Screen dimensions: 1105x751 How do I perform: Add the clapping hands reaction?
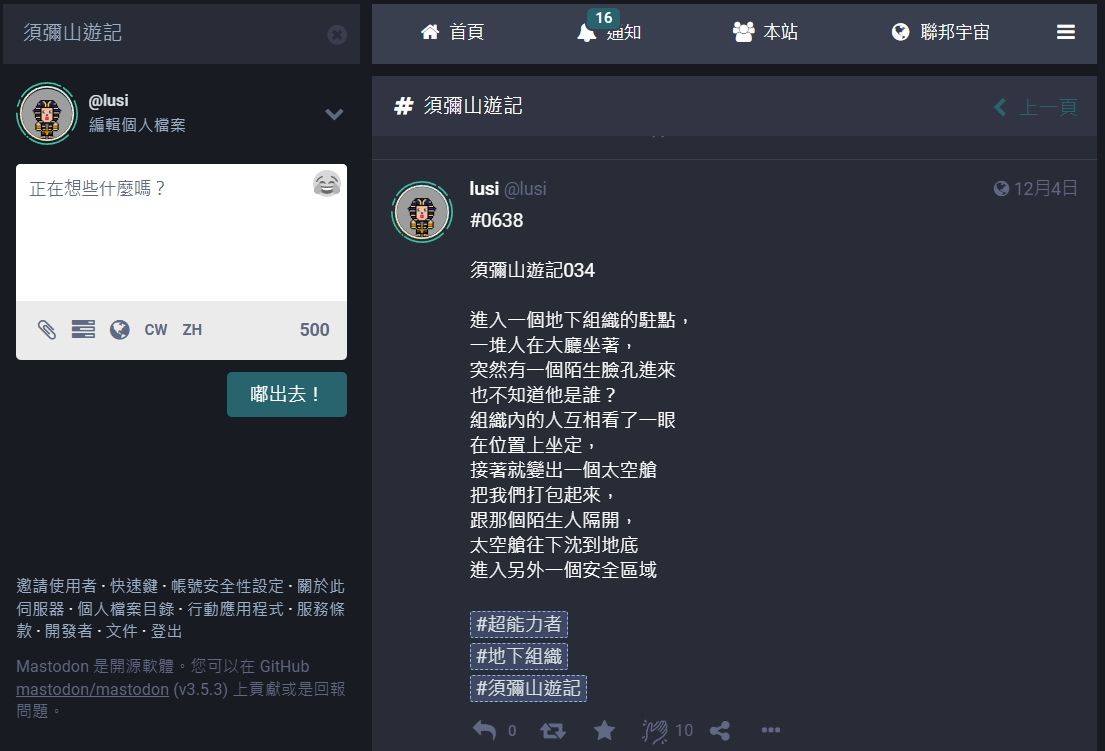click(x=655, y=731)
